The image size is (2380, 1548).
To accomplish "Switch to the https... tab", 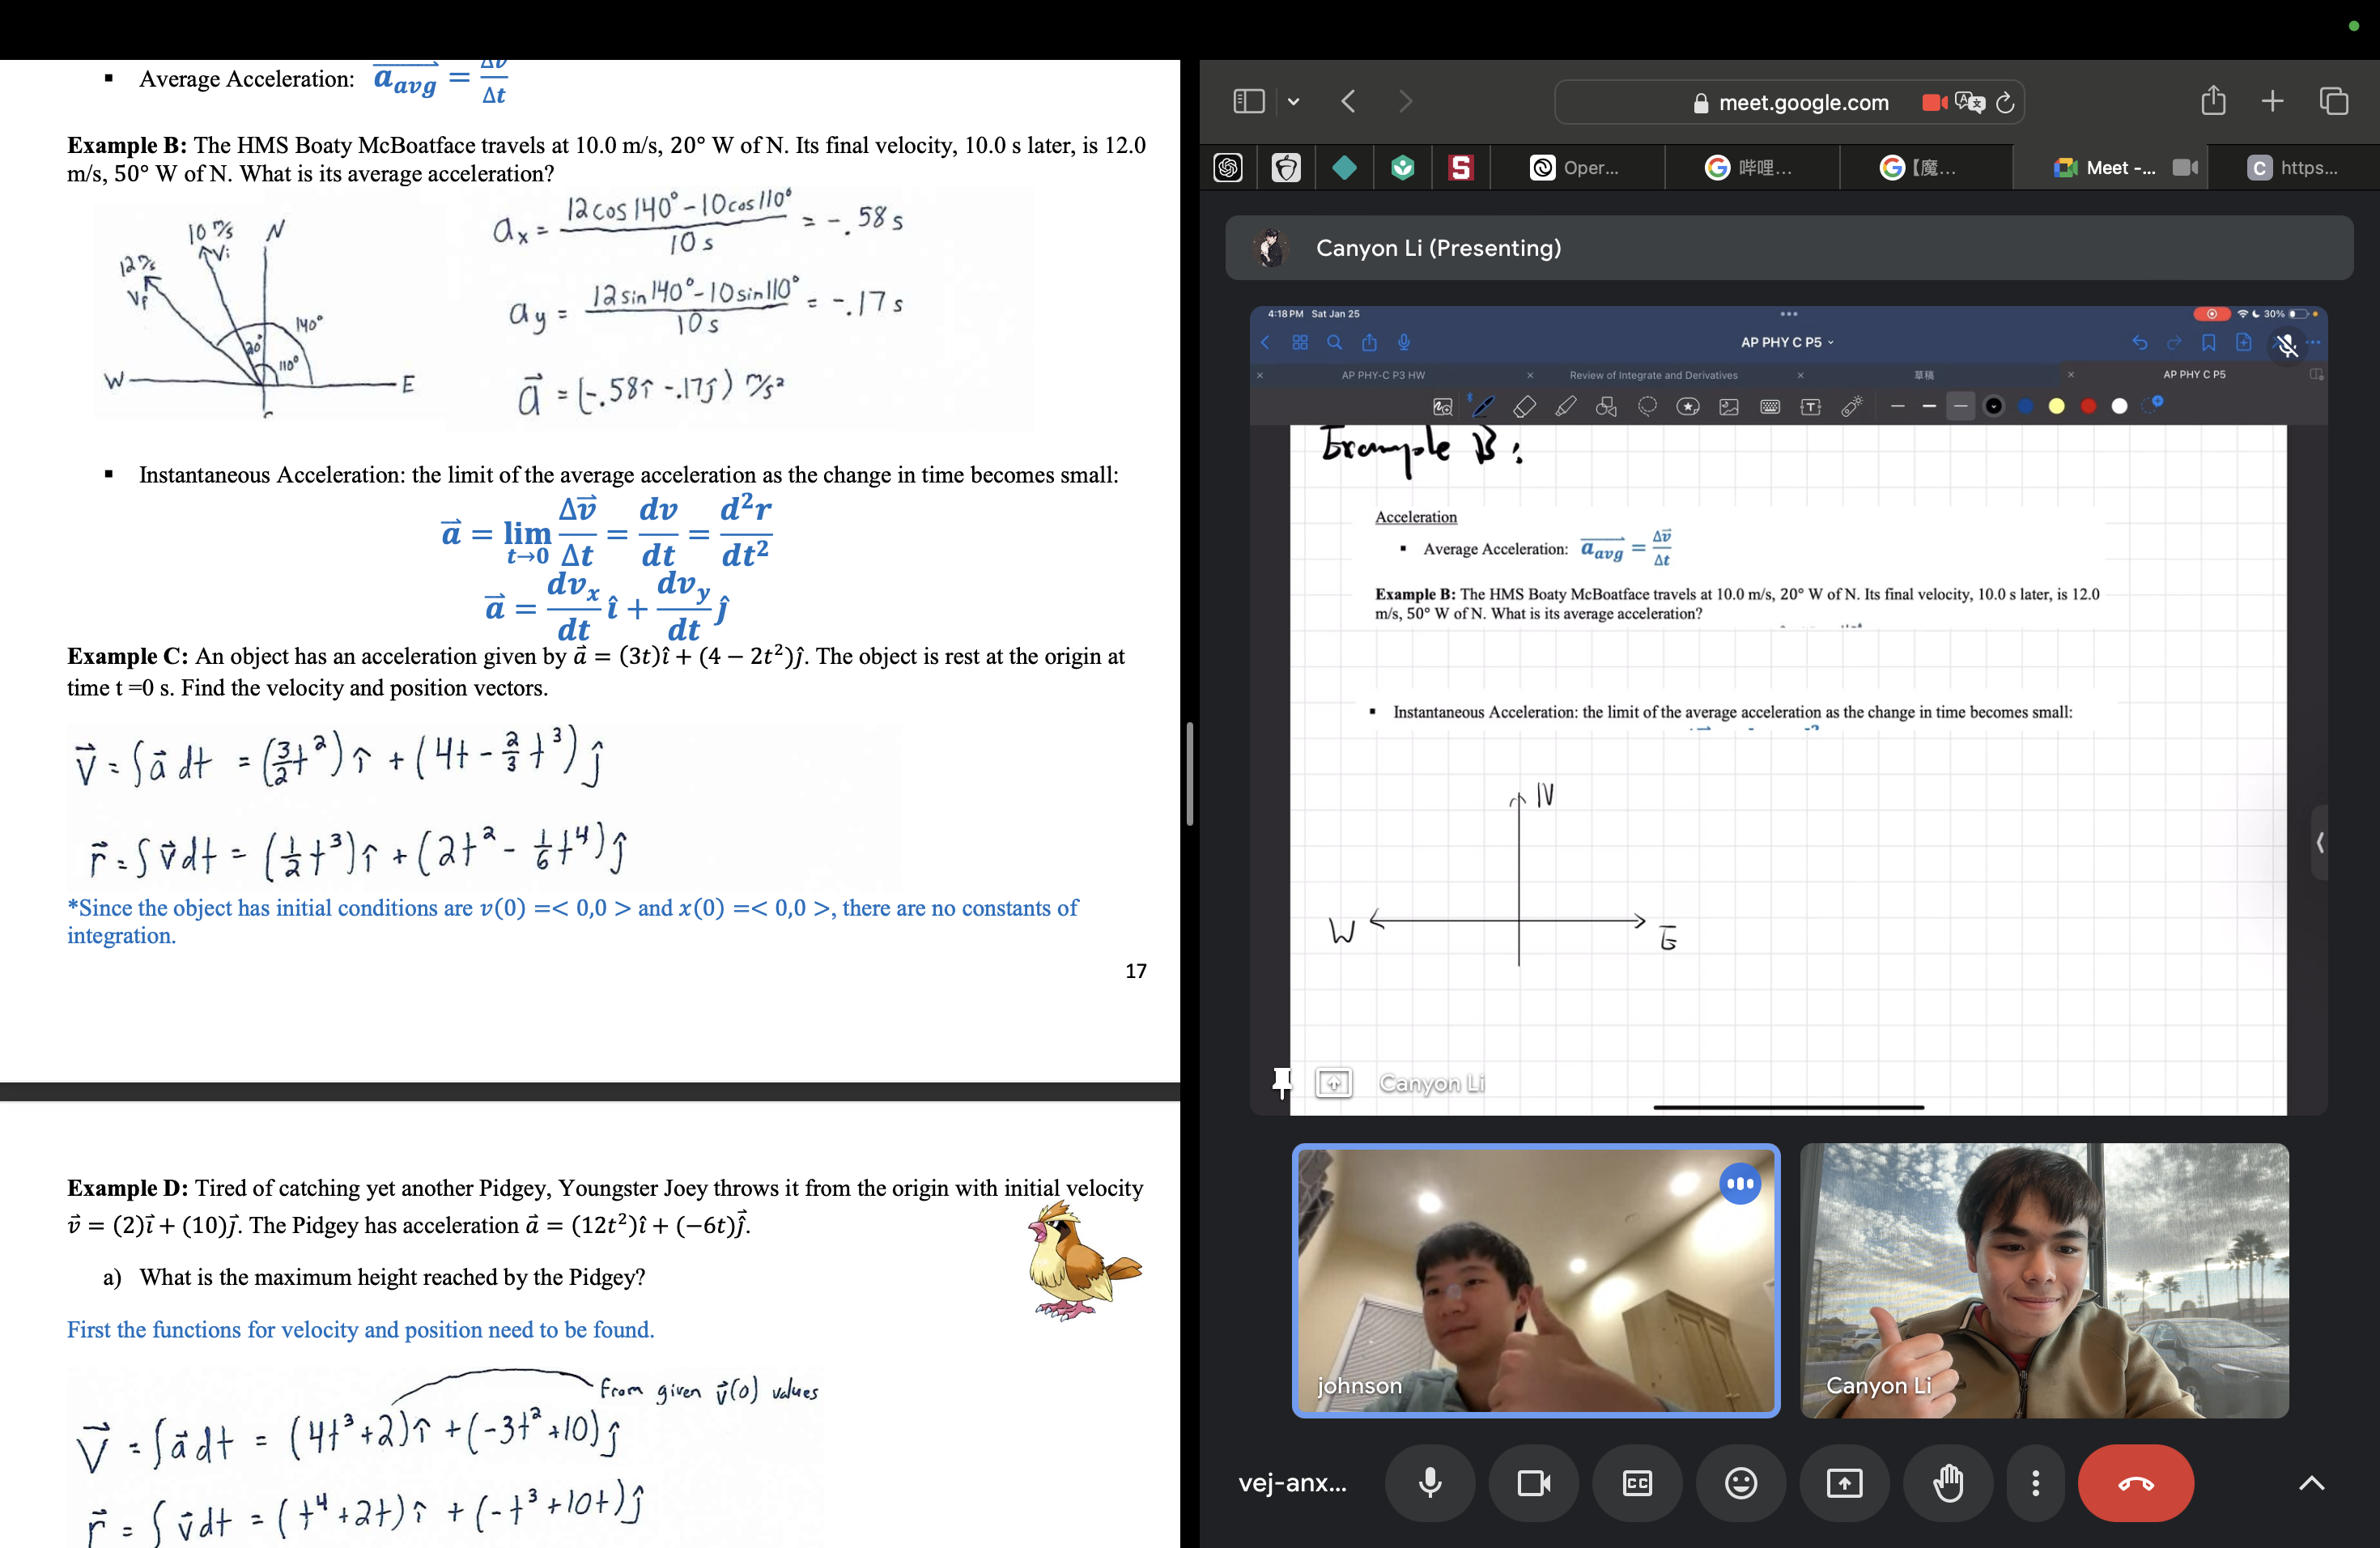I will tap(2293, 168).
